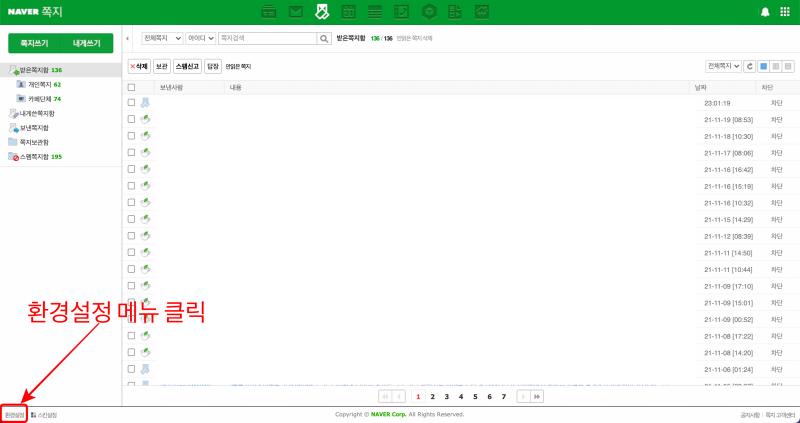Tick the select-all checkbox in the header row
The image size is (800, 423).
[131, 87]
